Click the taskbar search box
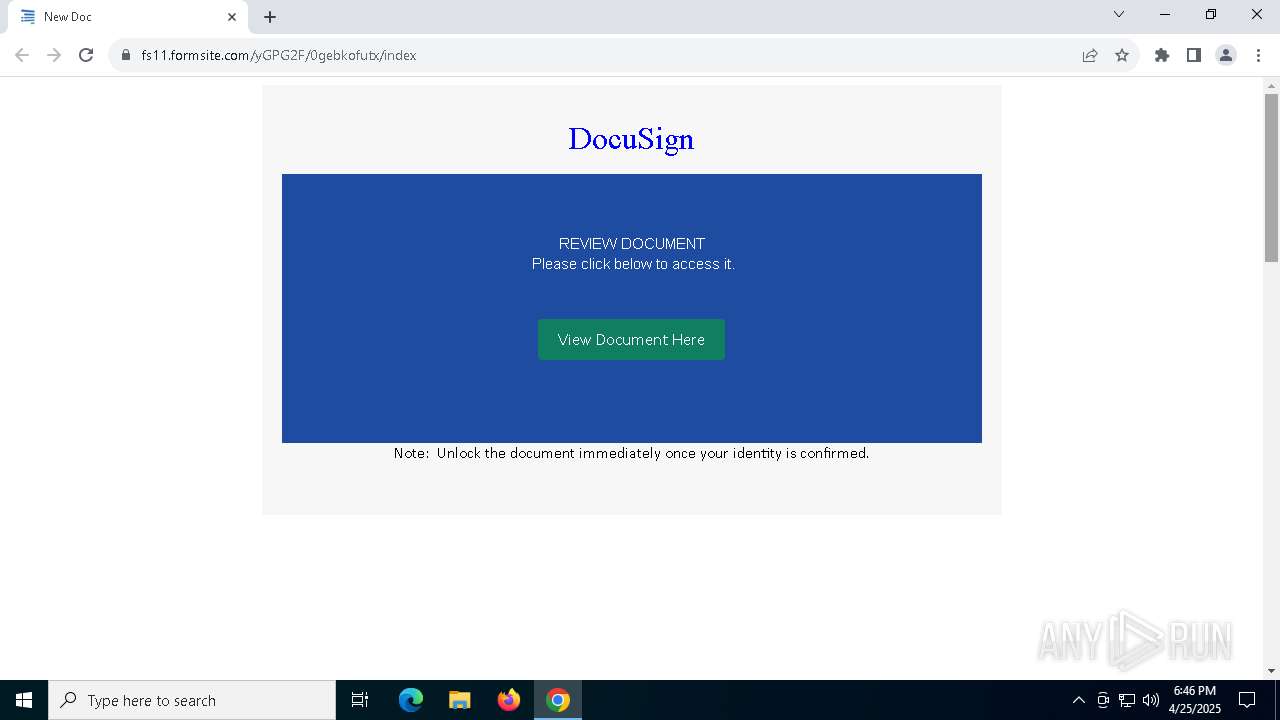Screen dimensions: 1280x720 192,700
